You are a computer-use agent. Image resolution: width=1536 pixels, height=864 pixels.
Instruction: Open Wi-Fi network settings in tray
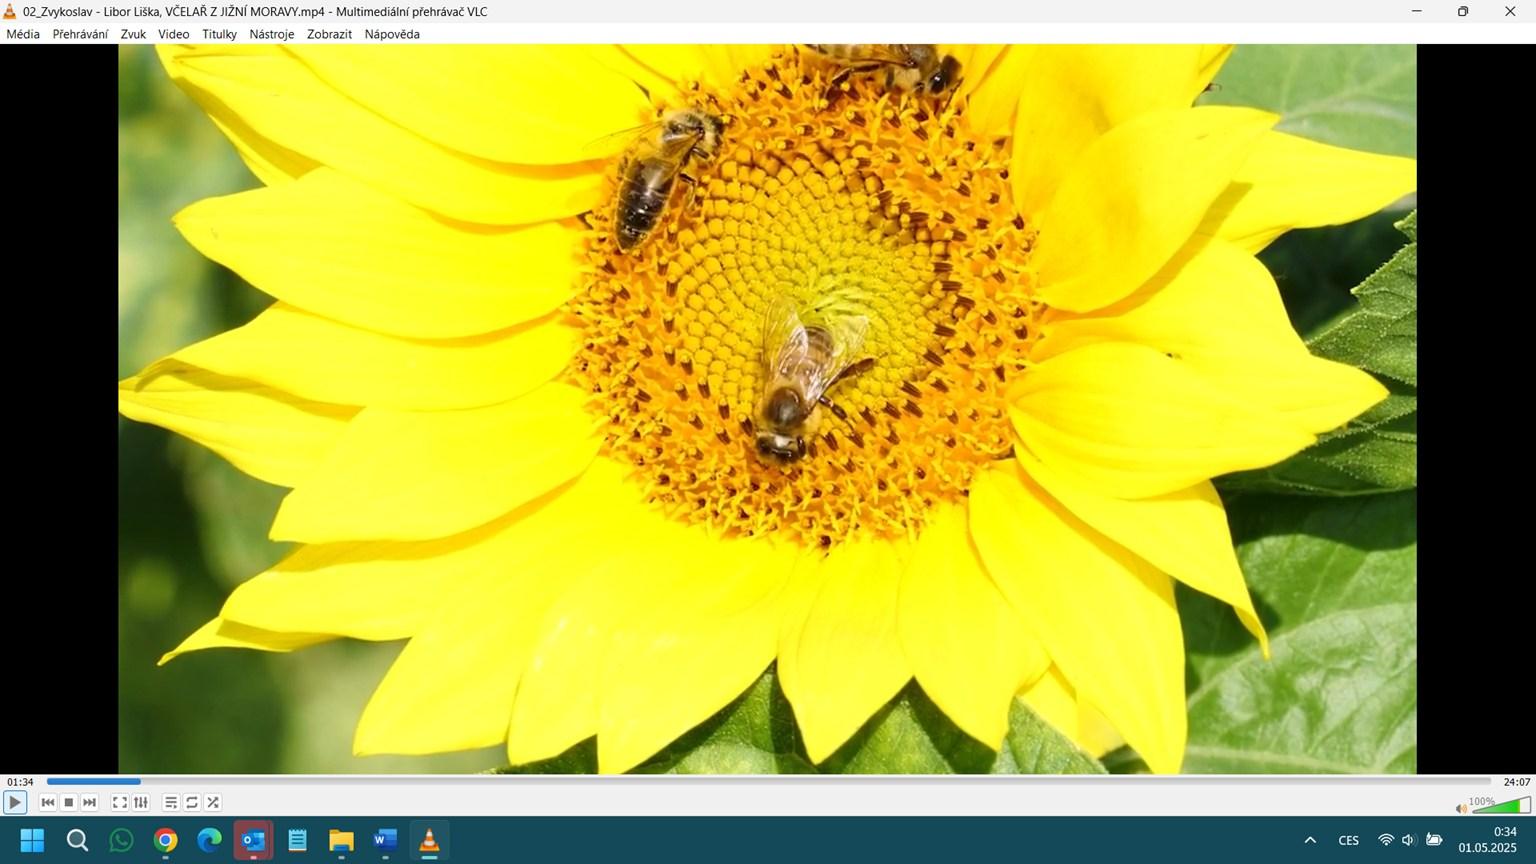[1386, 840]
